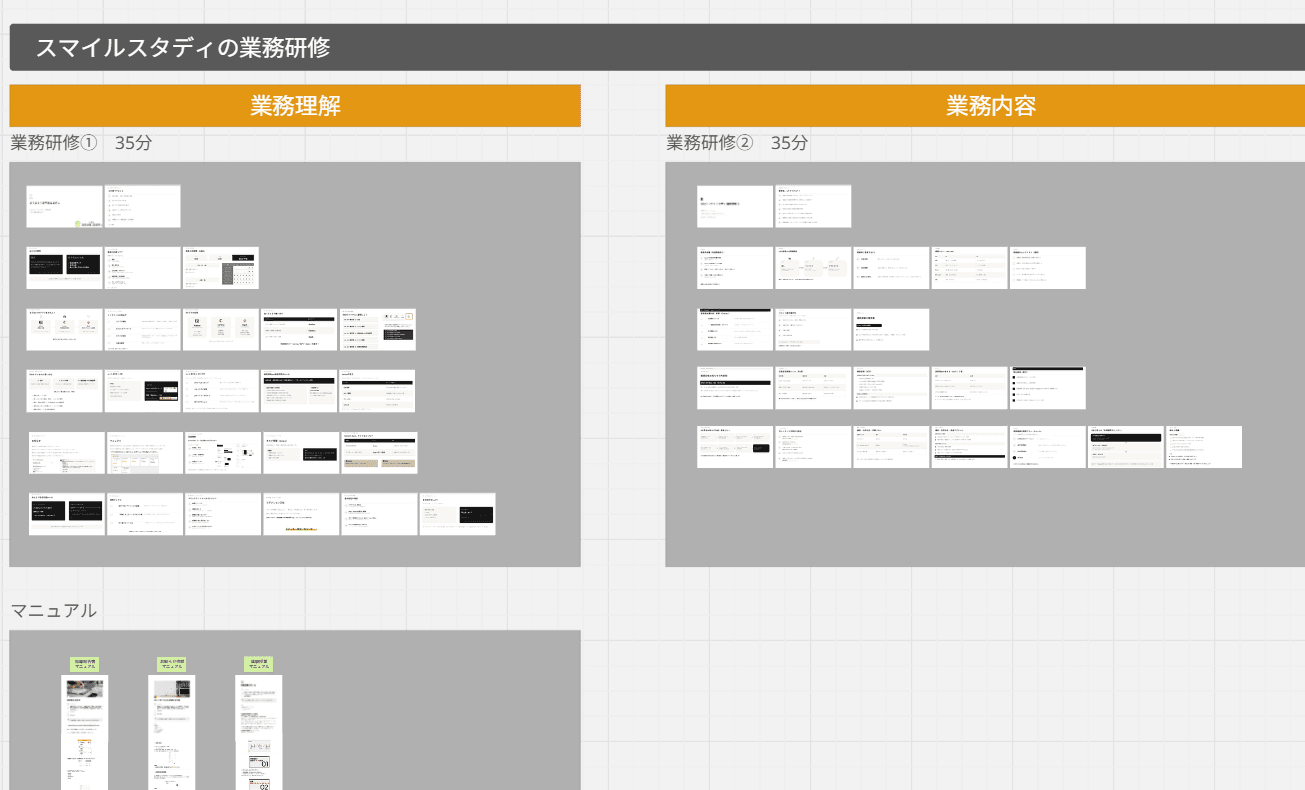The width and height of the screenshot is (1305, 790).
Task: Select the calendar slide in 業務理解's second row
Action: pyautogui.click(x=221, y=268)
